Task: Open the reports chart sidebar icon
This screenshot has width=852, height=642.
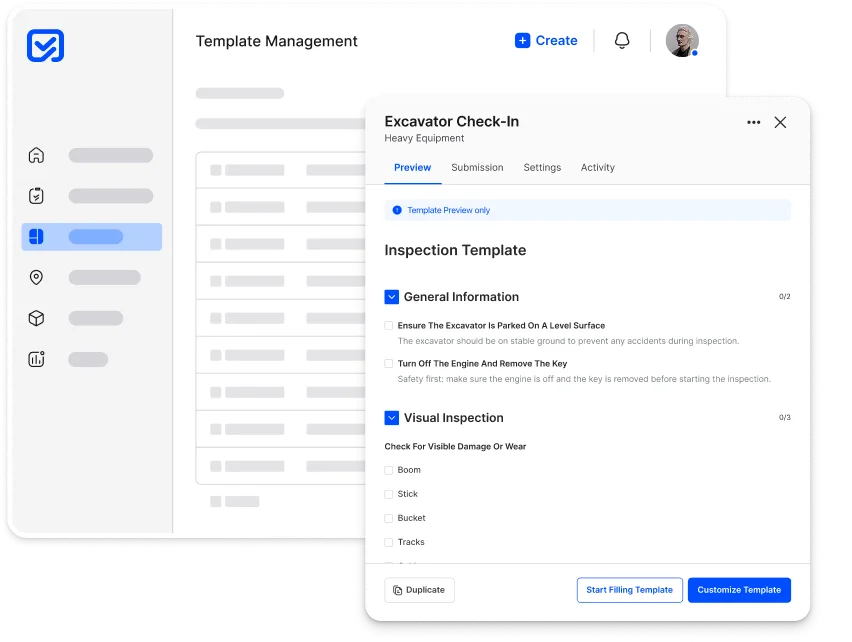Action: point(36,359)
